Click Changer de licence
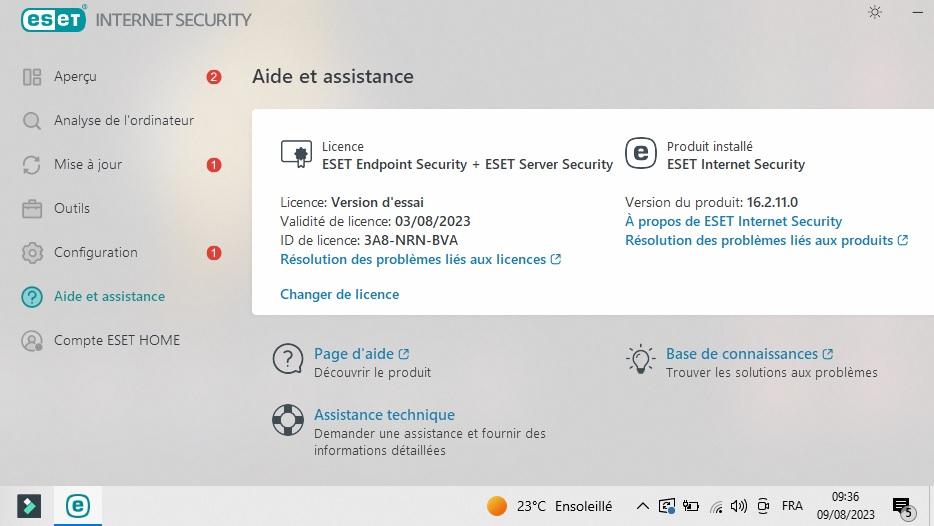Viewport: 934px width, 526px height. [340, 294]
